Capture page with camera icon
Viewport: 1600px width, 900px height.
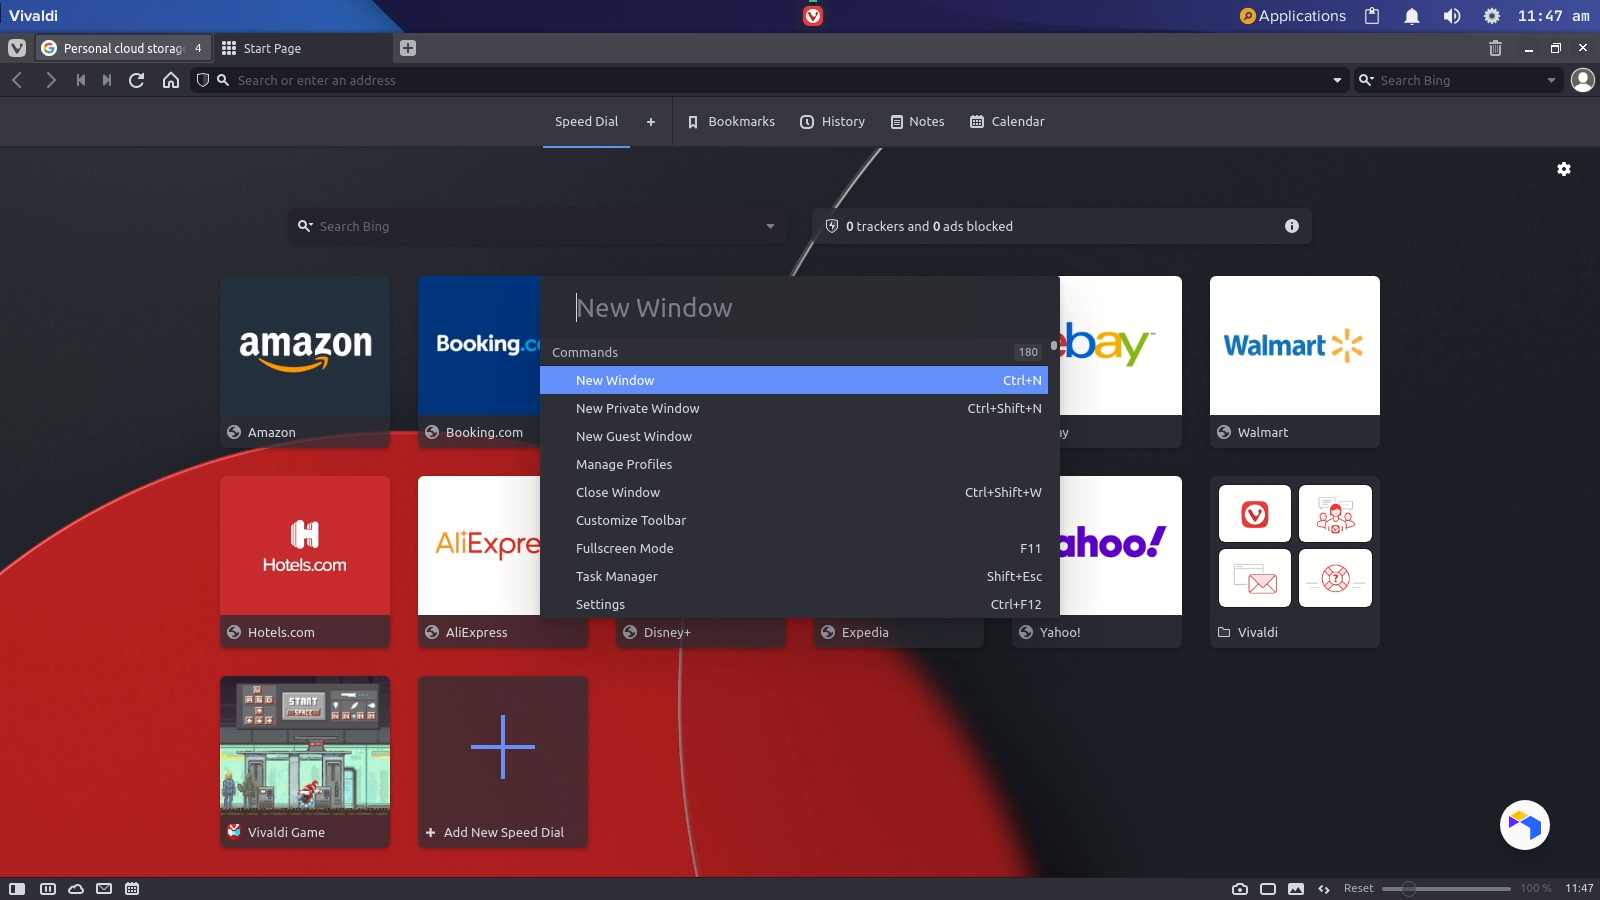pos(1240,889)
